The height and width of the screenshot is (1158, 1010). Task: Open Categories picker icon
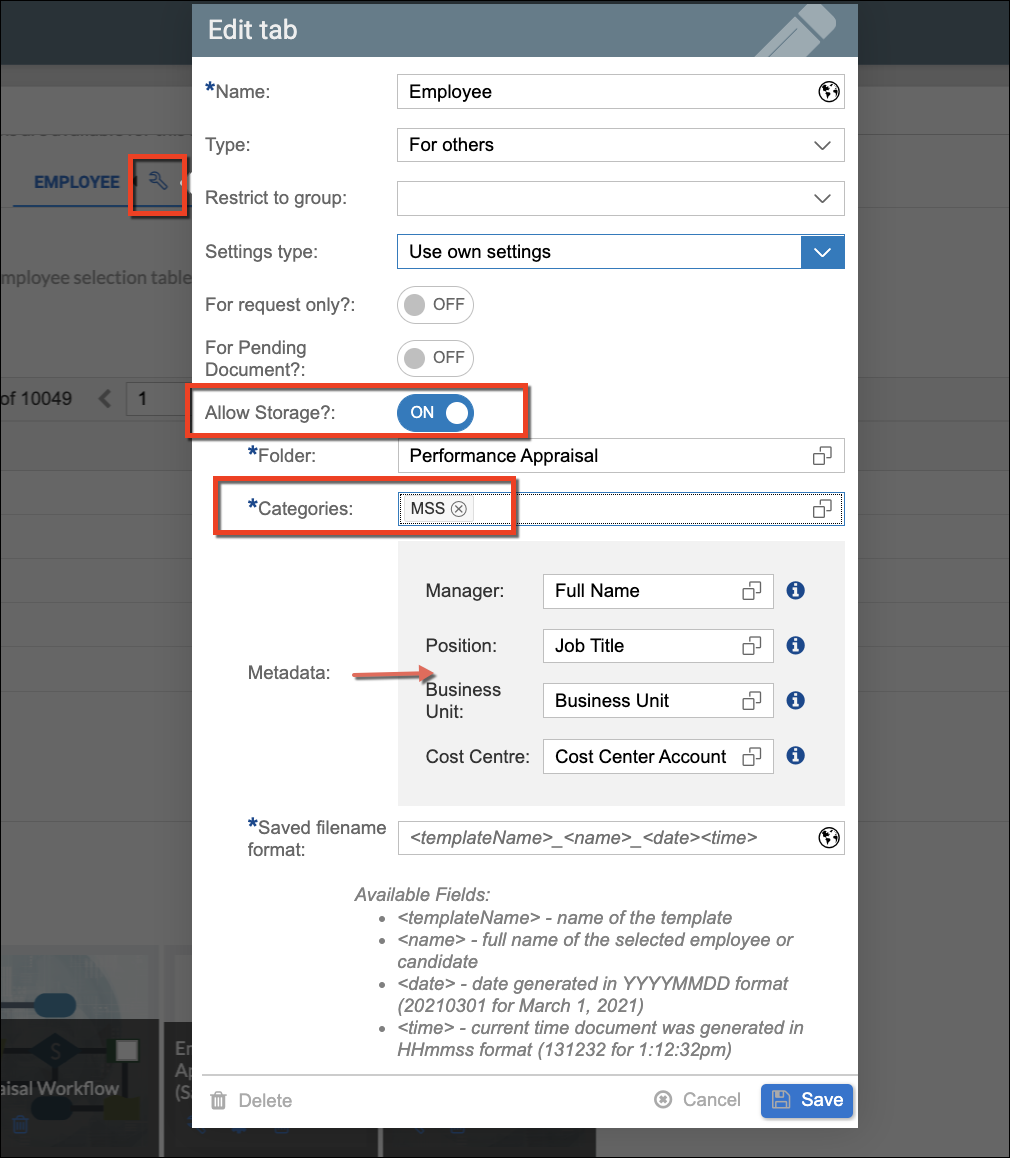click(822, 509)
